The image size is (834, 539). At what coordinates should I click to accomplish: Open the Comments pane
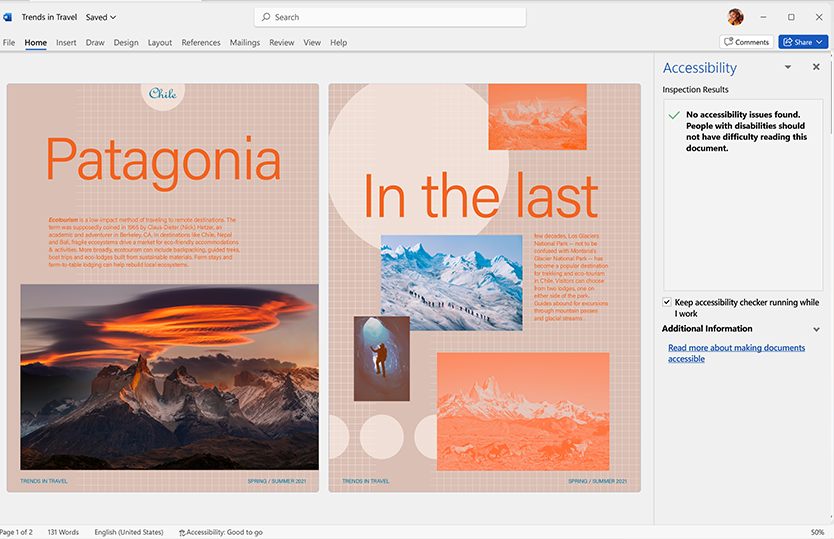coord(746,42)
